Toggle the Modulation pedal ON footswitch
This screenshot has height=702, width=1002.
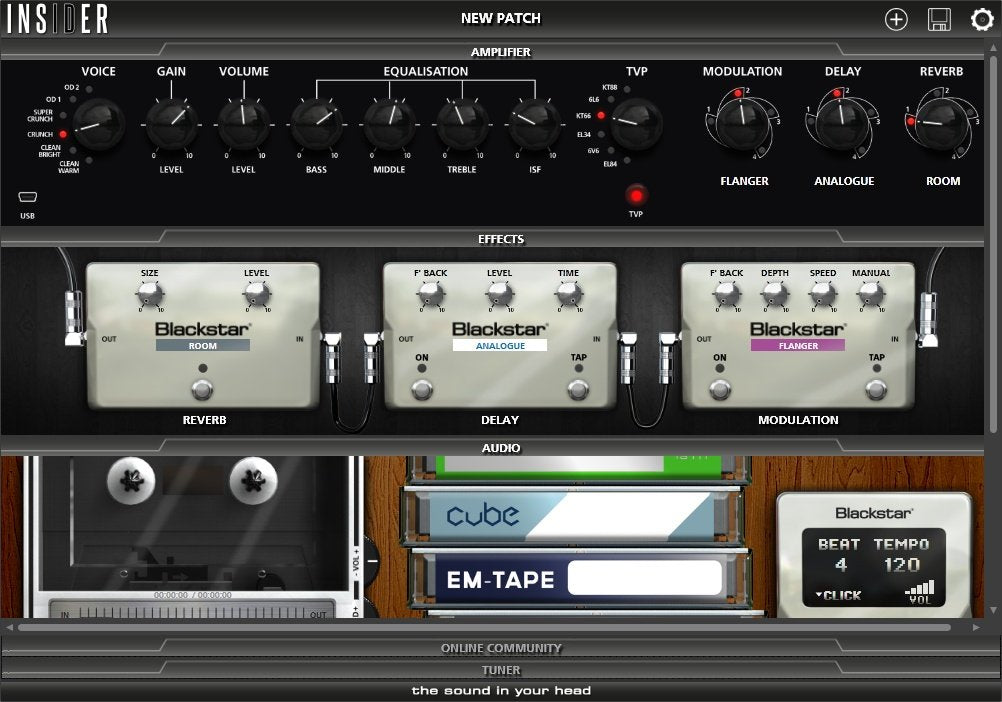click(720, 388)
